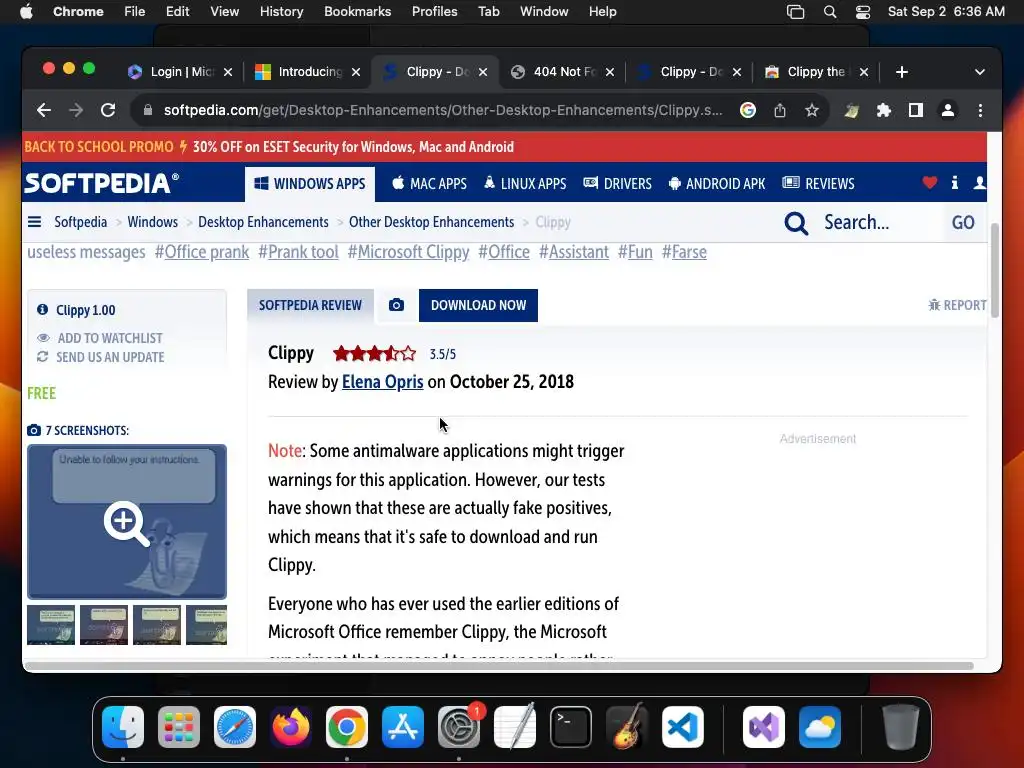Click the Report link

pyautogui.click(x=957, y=305)
